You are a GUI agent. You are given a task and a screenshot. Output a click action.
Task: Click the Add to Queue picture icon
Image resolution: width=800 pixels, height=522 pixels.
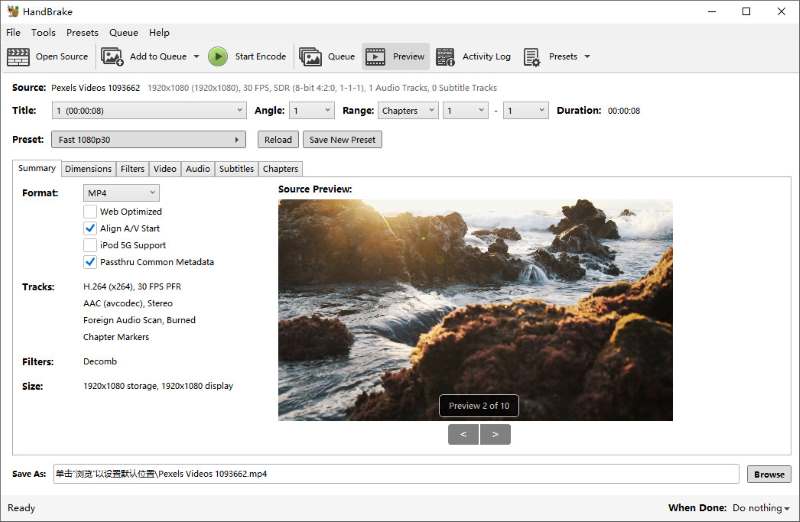[112, 57]
